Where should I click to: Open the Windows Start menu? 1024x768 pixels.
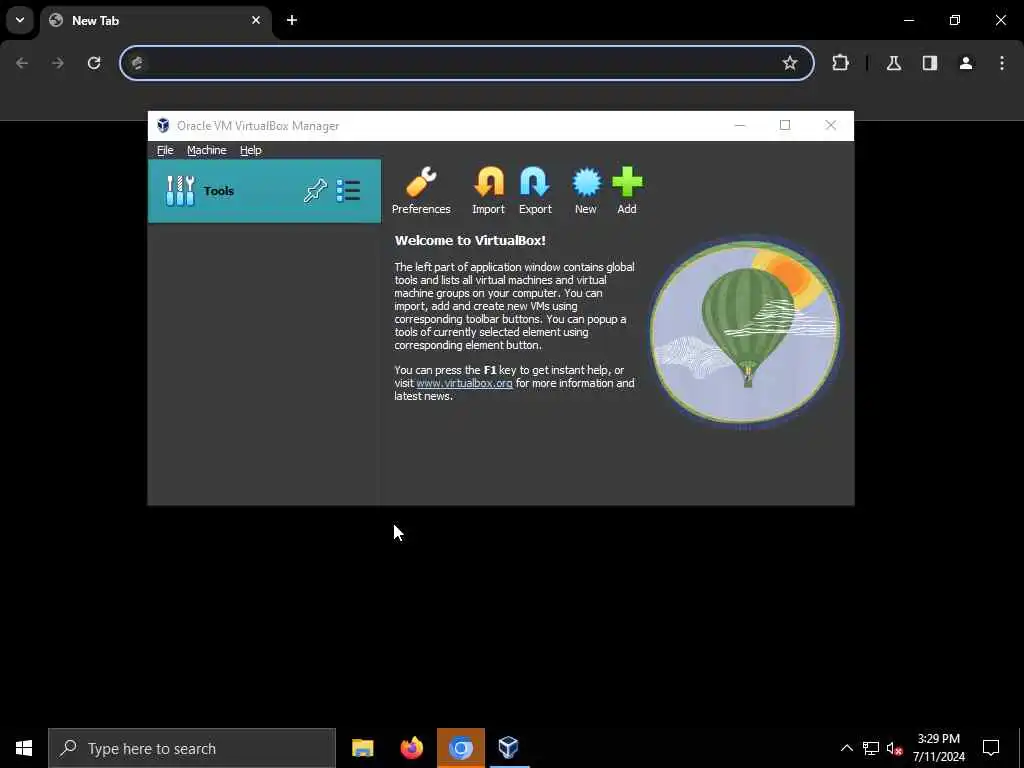tap(24, 748)
